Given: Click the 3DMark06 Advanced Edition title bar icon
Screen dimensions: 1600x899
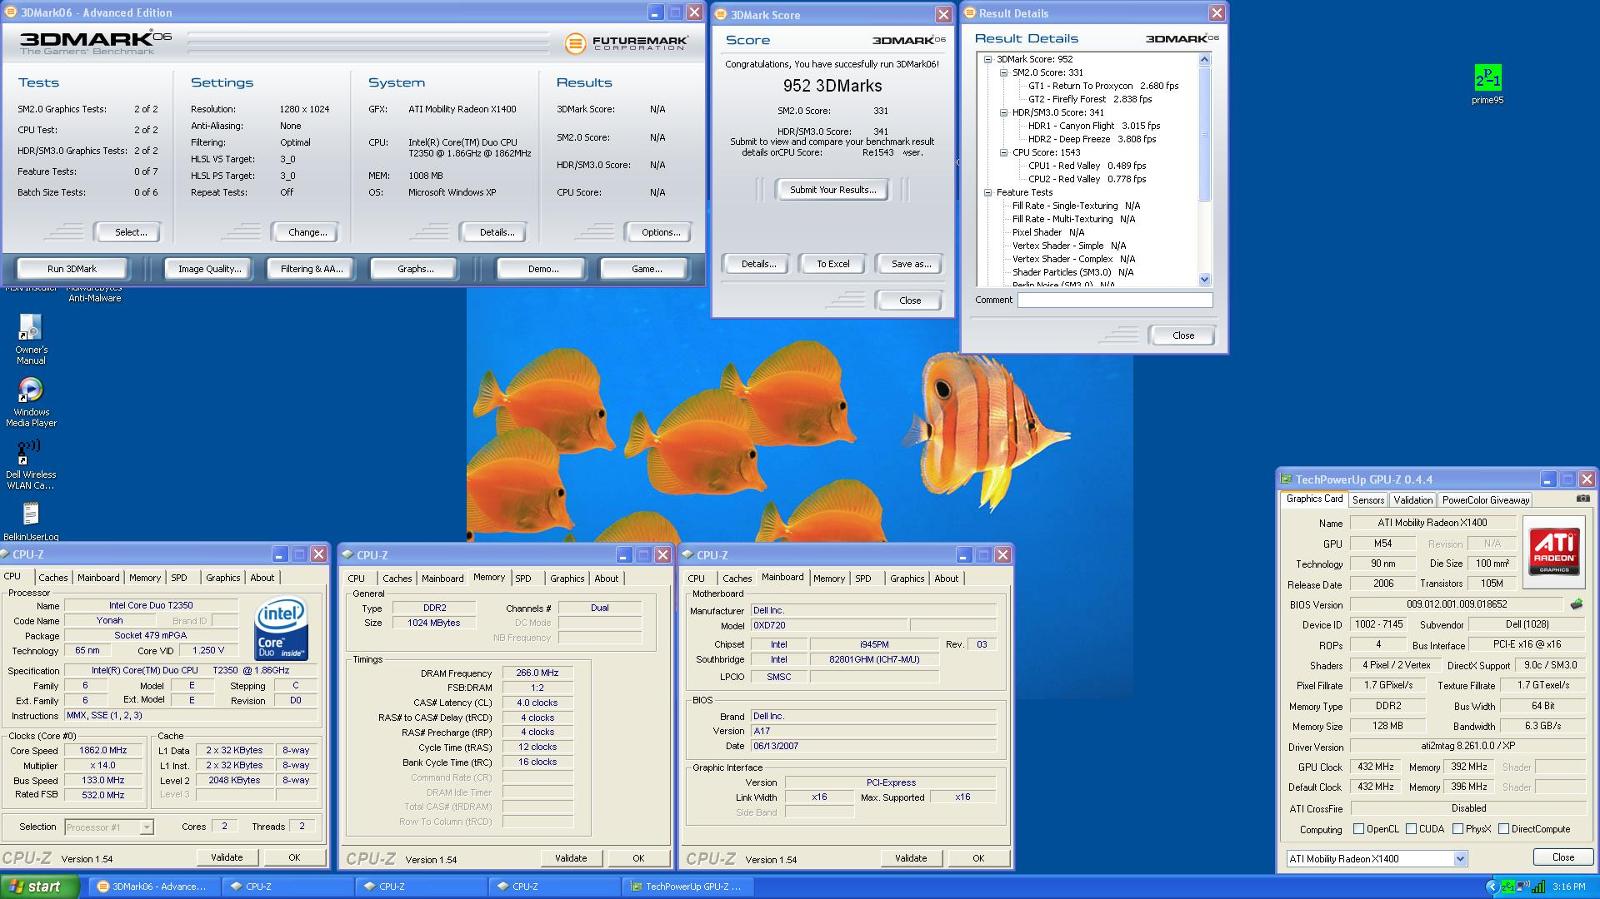Looking at the screenshot, I should click(12, 12).
